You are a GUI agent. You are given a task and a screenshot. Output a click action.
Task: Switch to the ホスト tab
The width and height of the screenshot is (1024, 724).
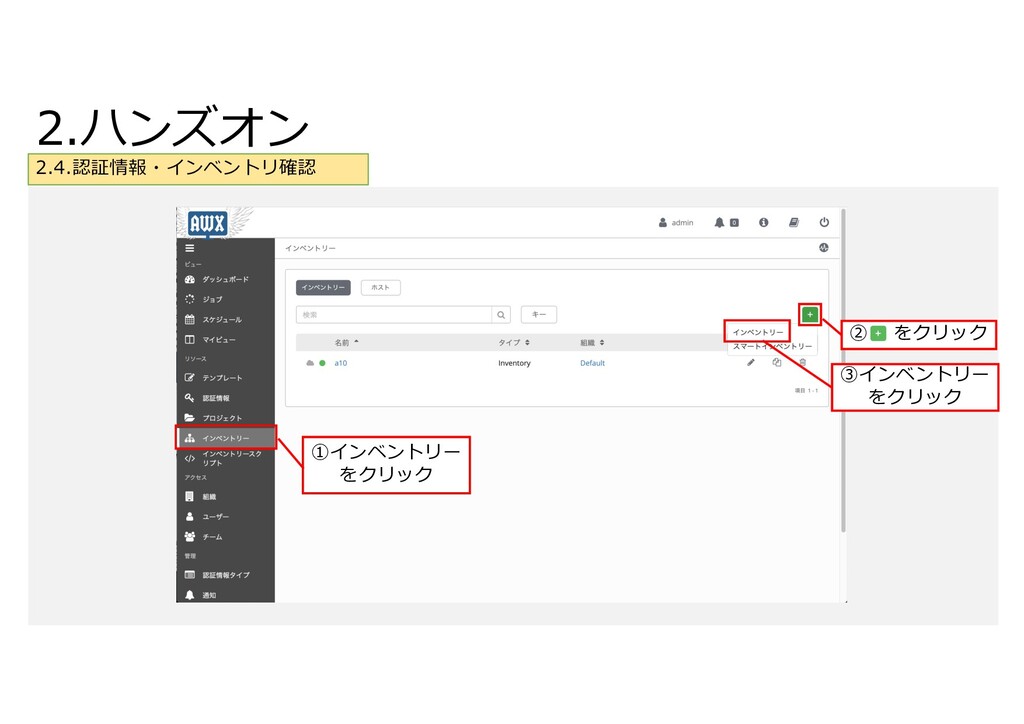(x=380, y=287)
